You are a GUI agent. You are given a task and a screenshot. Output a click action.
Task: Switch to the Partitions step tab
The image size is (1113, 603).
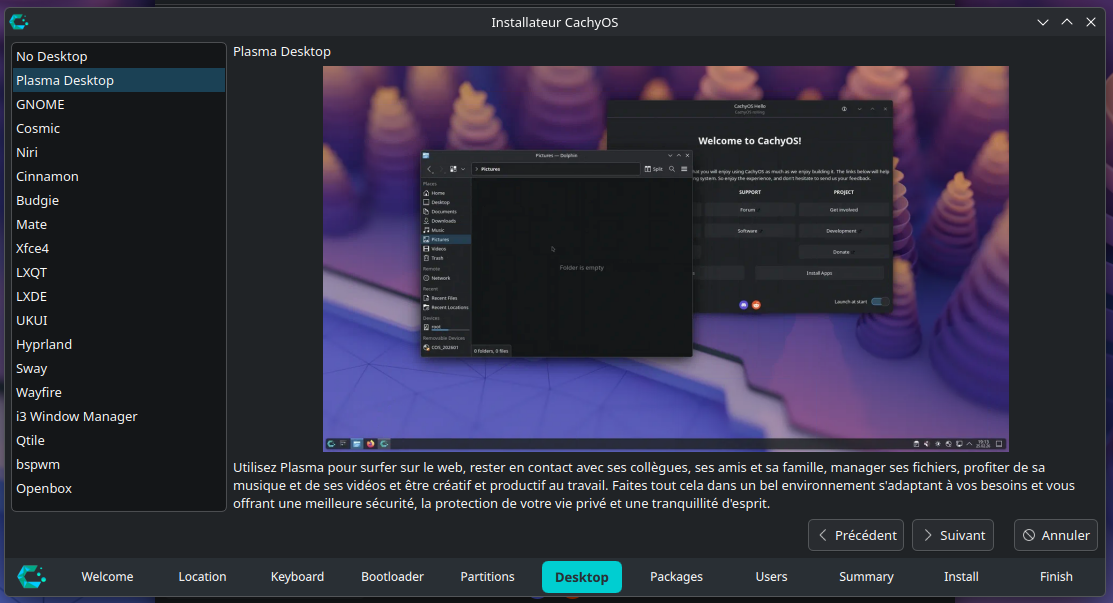487,576
